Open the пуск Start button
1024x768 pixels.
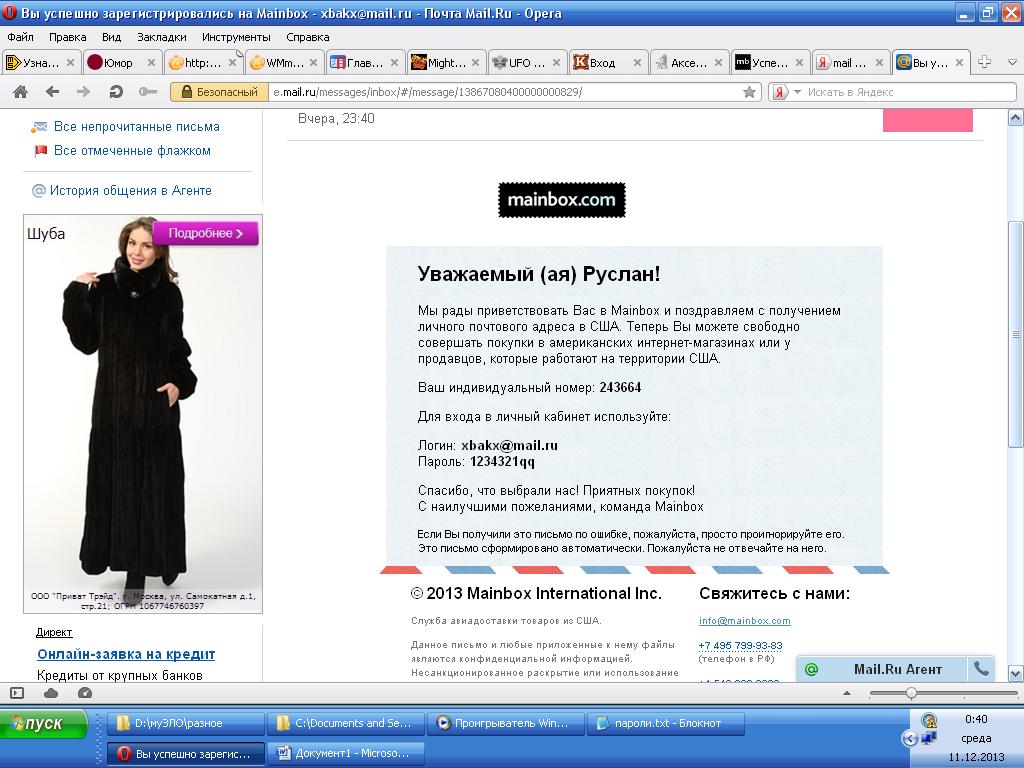[x=44, y=723]
